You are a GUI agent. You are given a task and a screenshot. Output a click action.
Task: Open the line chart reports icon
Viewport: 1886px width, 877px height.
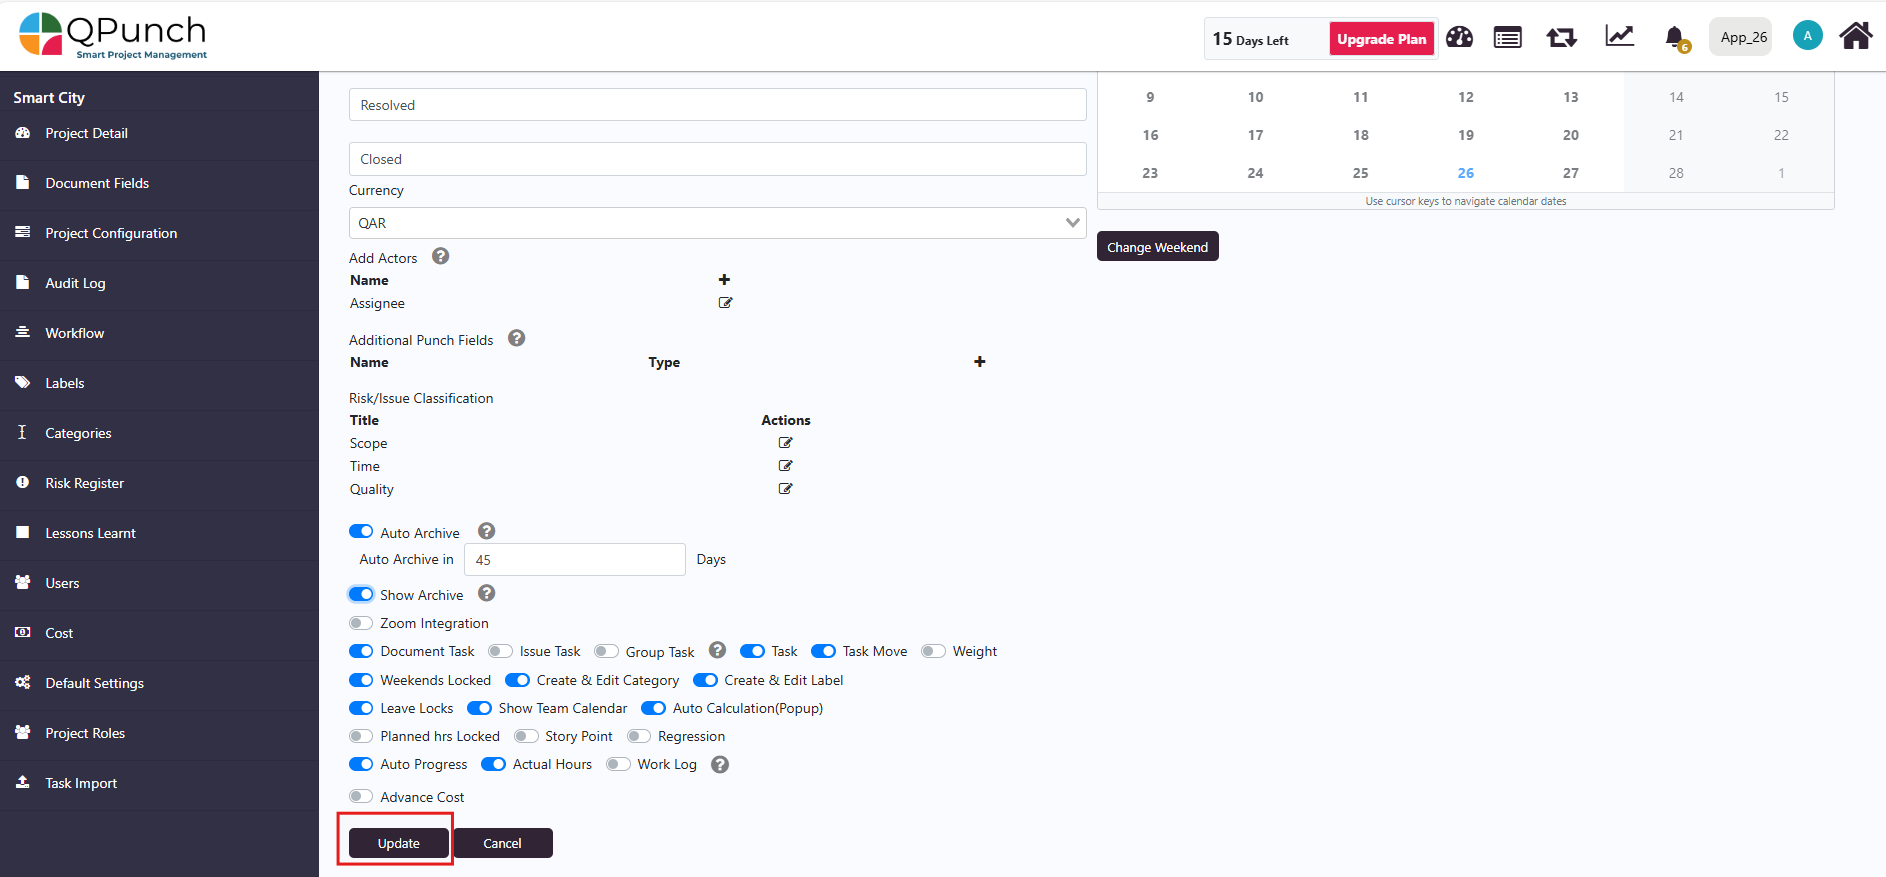[1620, 36]
